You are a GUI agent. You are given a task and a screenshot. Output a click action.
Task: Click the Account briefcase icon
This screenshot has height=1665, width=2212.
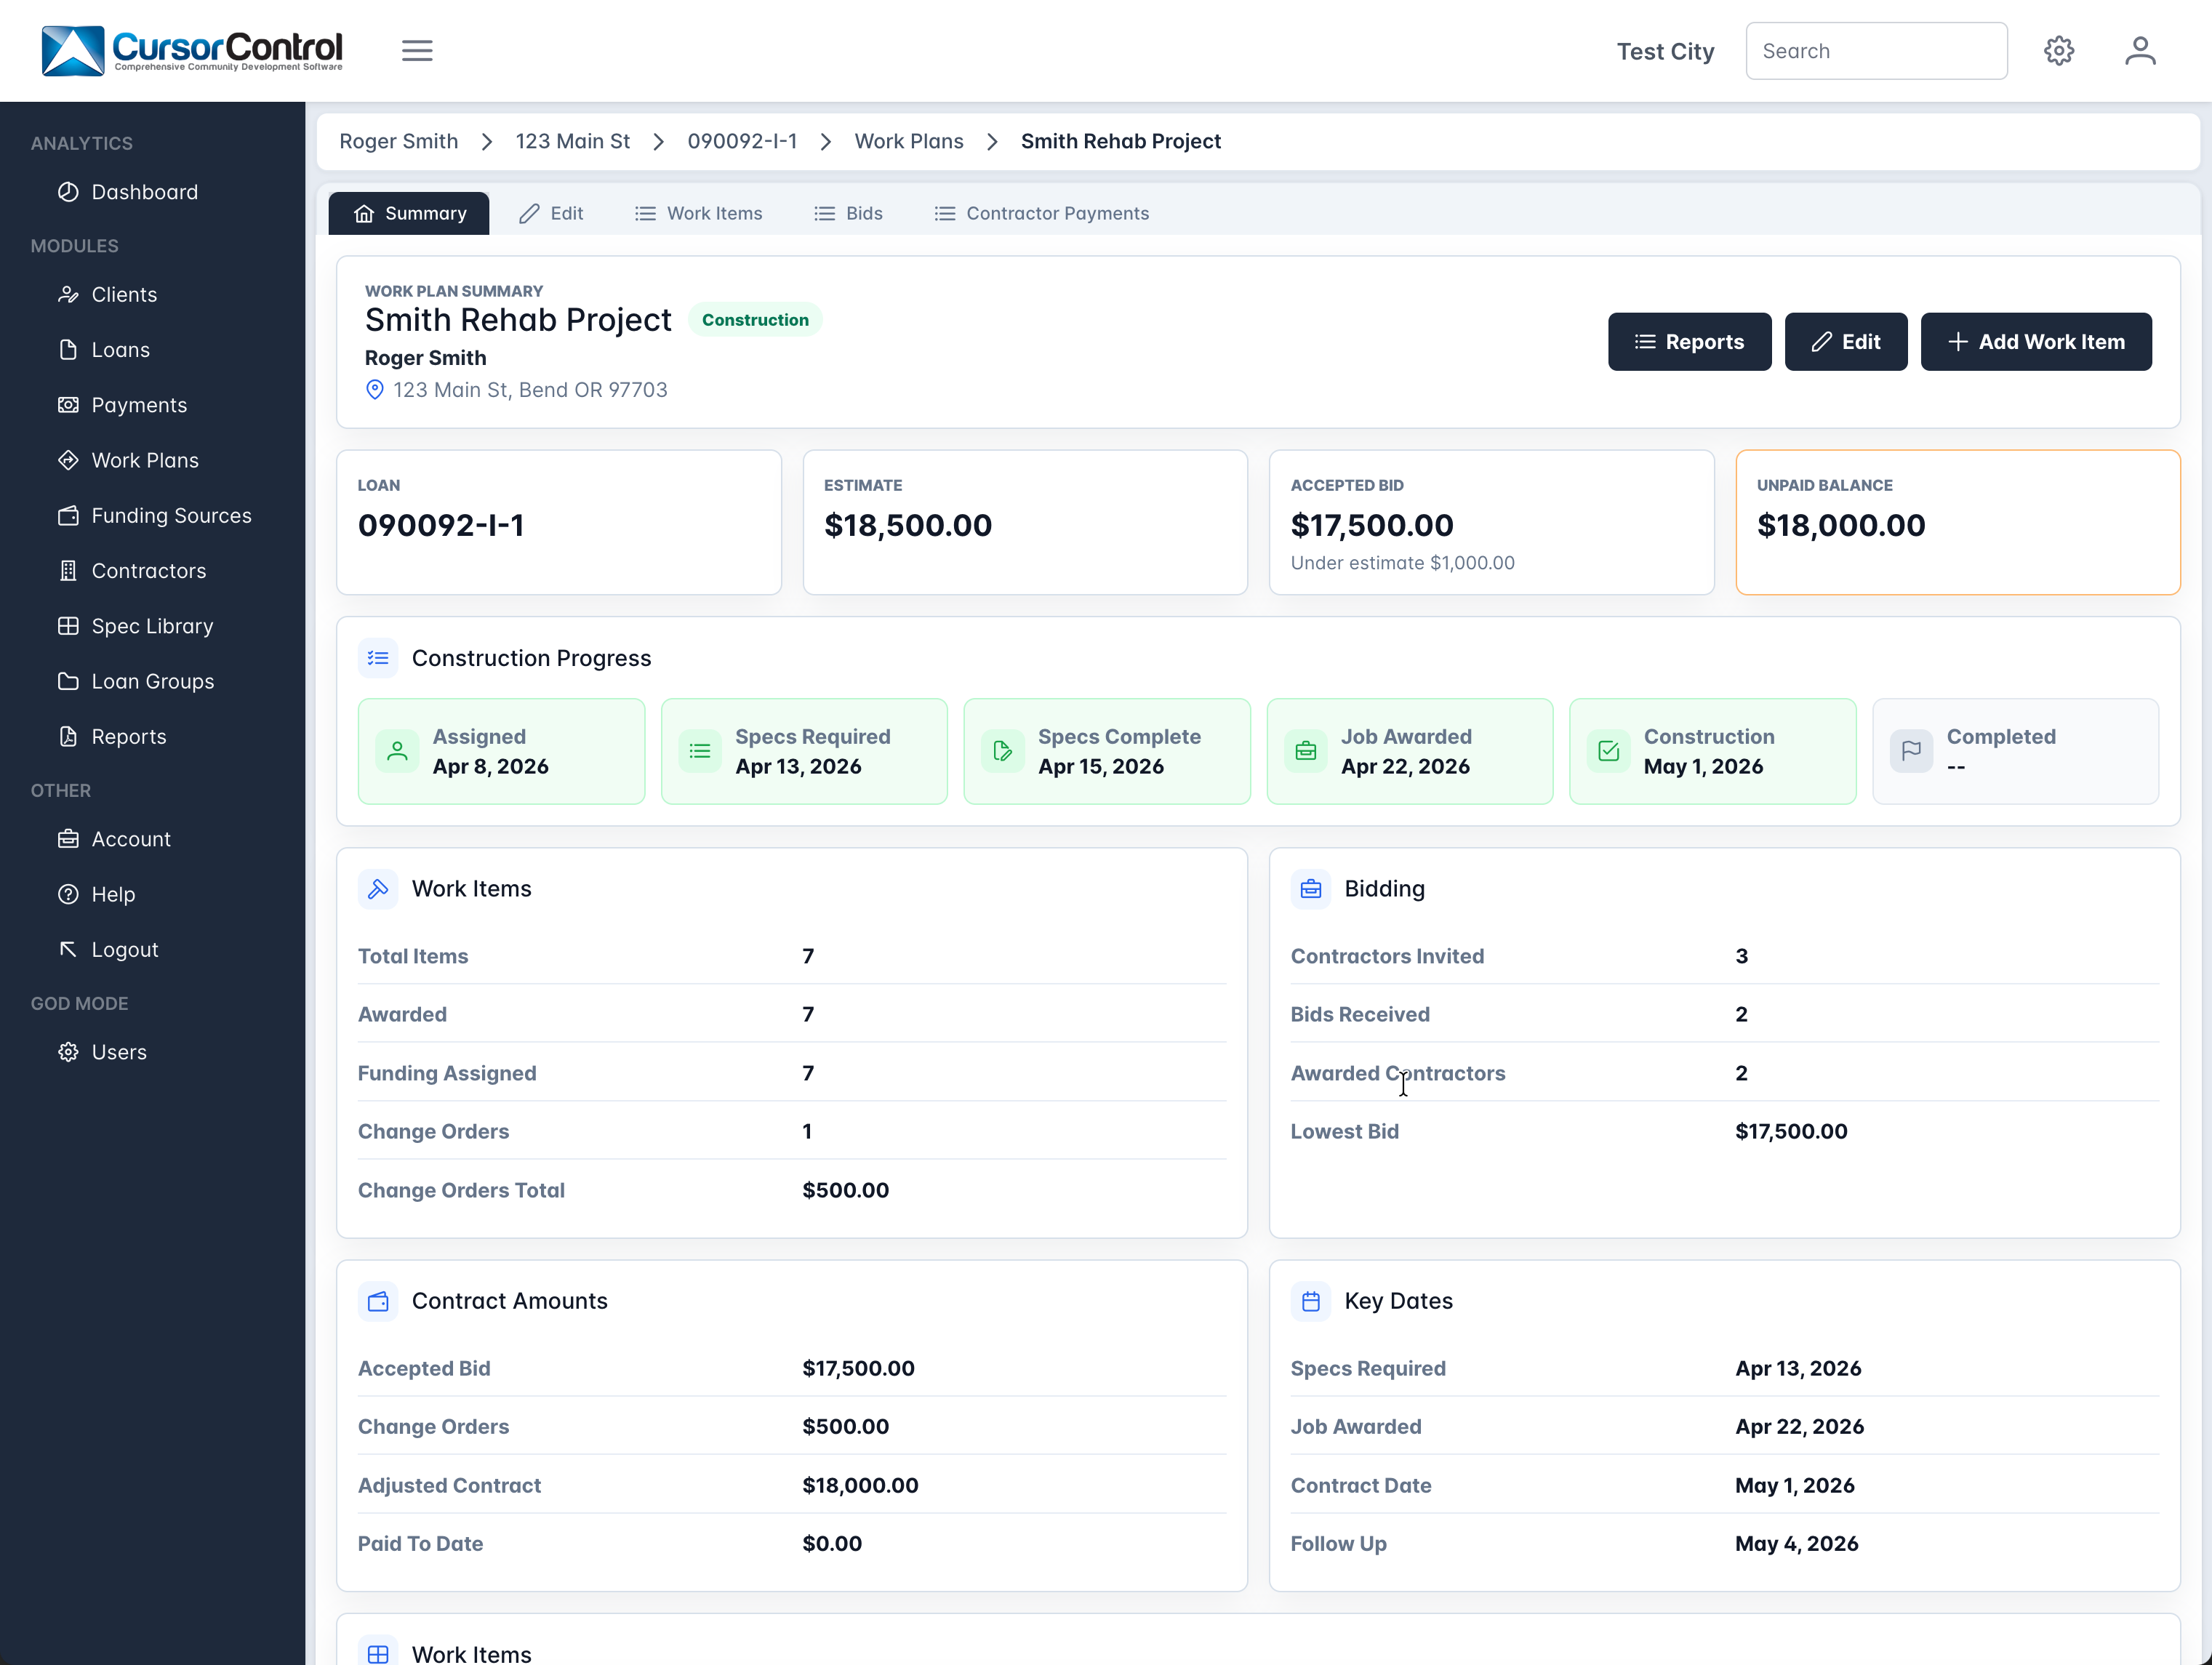68,839
